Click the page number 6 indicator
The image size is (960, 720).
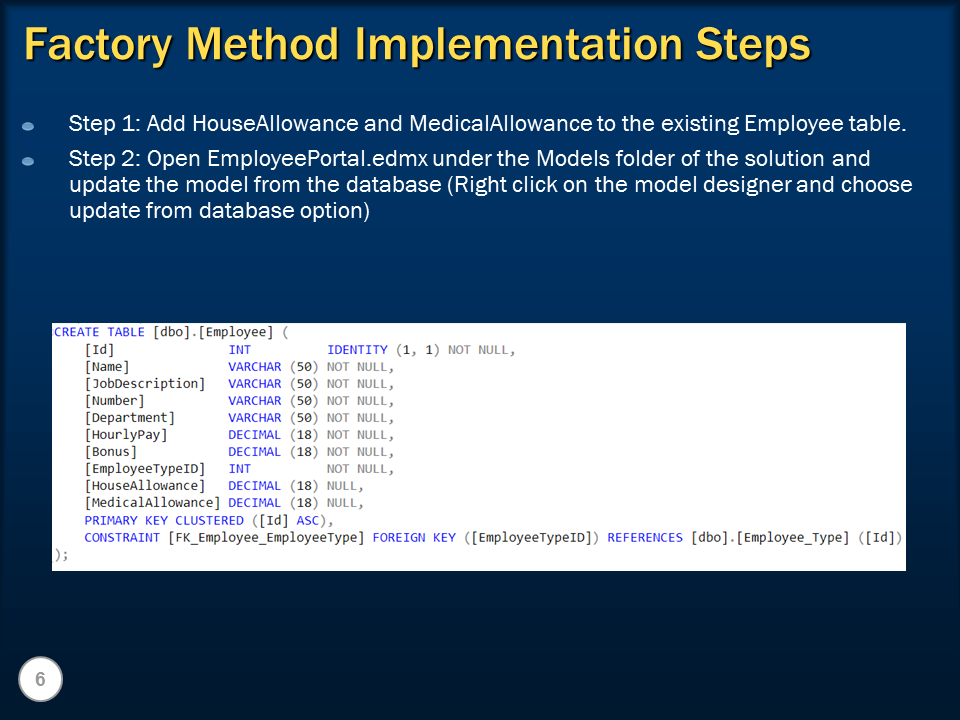[x=40, y=679]
